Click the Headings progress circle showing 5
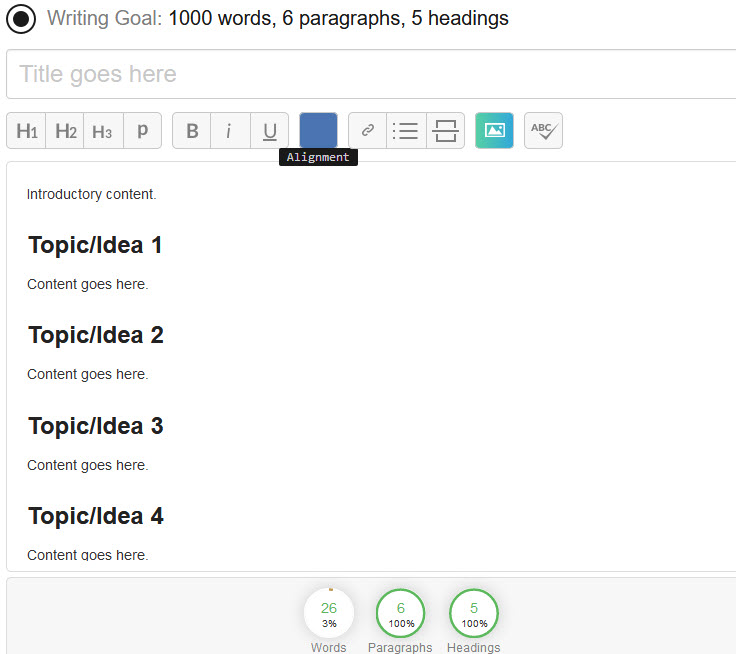The image size is (736, 654). (x=474, y=613)
